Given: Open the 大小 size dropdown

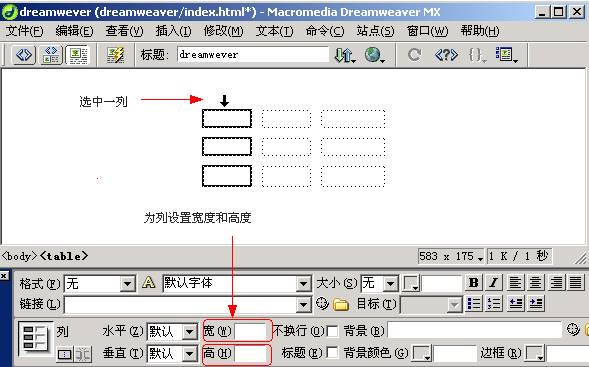Looking at the screenshot, I should (x=390, y=284).
